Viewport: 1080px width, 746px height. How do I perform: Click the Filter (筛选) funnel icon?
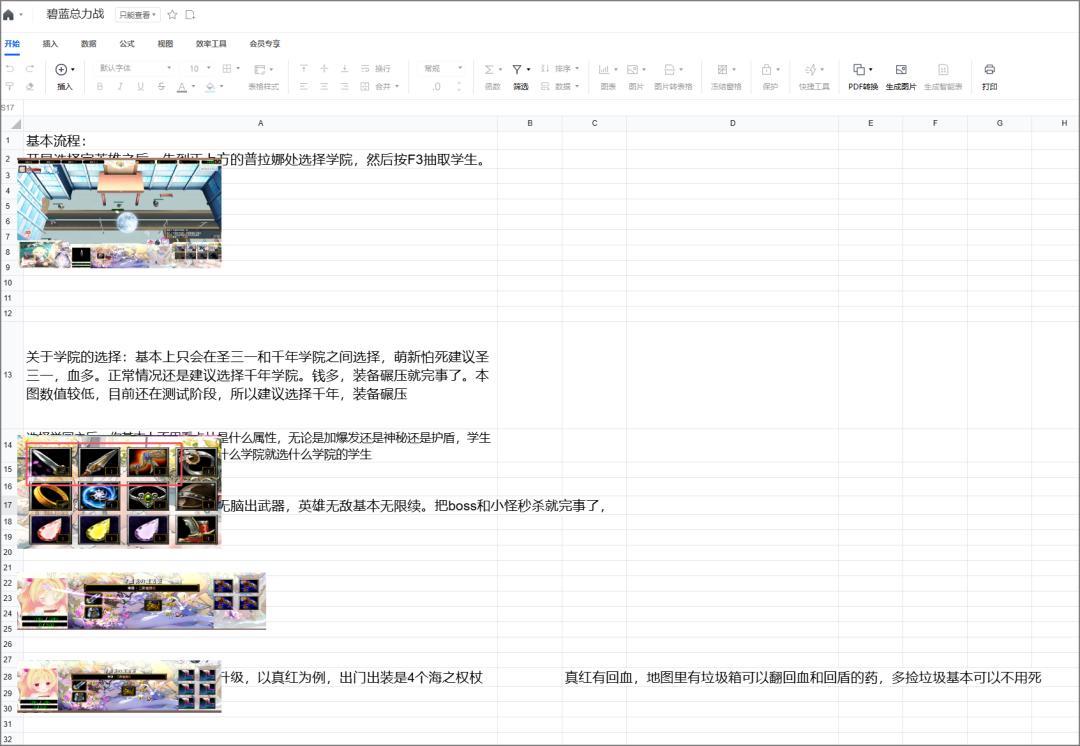[517, 70]
